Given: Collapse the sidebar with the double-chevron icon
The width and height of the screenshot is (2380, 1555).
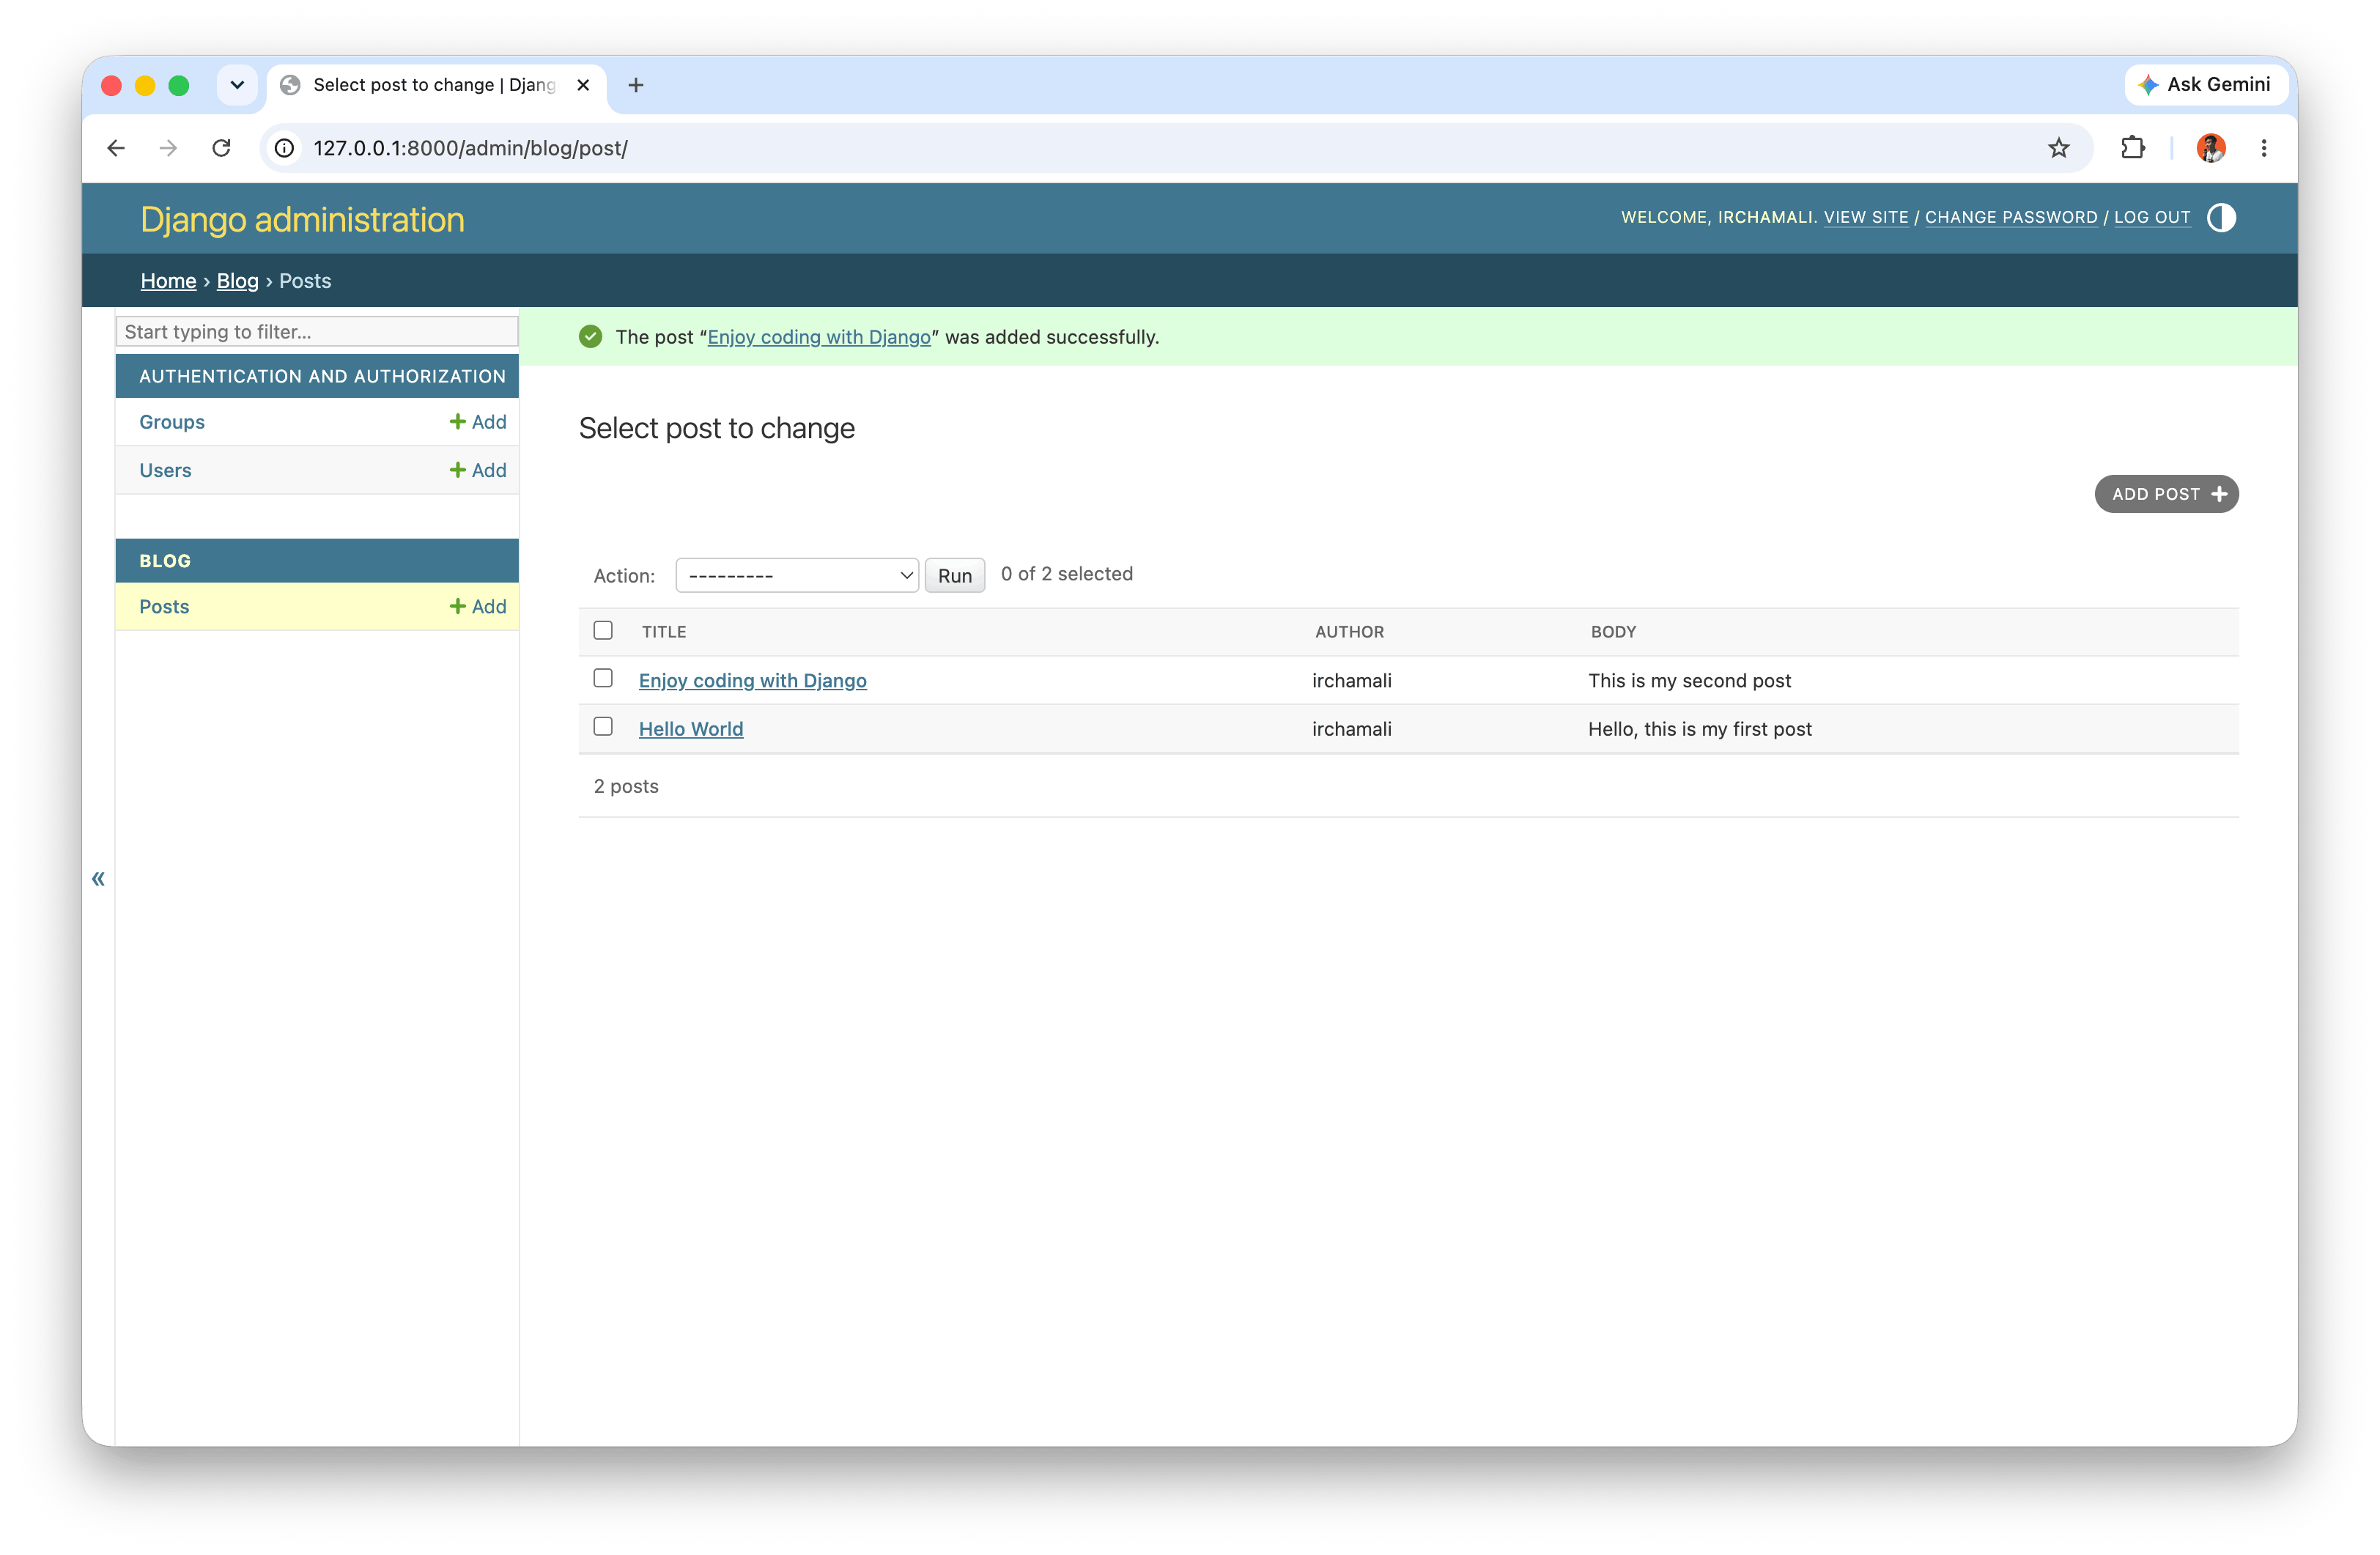Looking at the screenshot, I should (x=98, y=878).
